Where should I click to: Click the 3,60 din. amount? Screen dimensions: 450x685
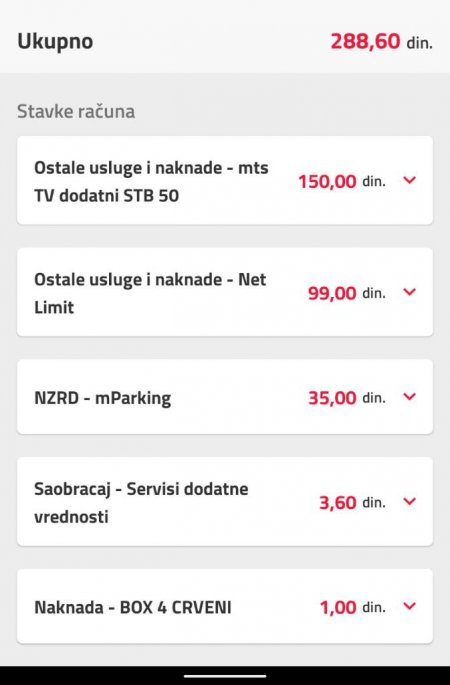coord(353,502)
